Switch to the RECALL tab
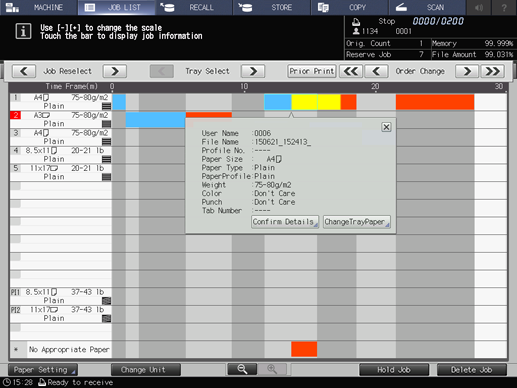 (x=194, y=7)
